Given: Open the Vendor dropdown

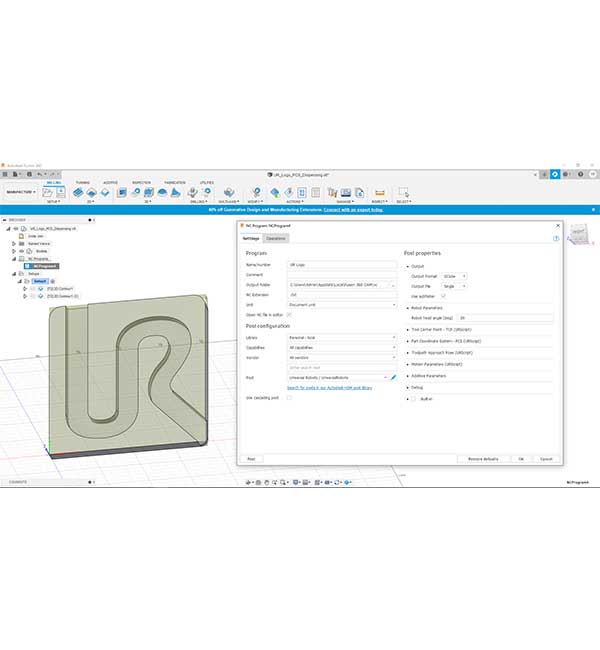Looking at the screenshot, I should tap(342, 358).
